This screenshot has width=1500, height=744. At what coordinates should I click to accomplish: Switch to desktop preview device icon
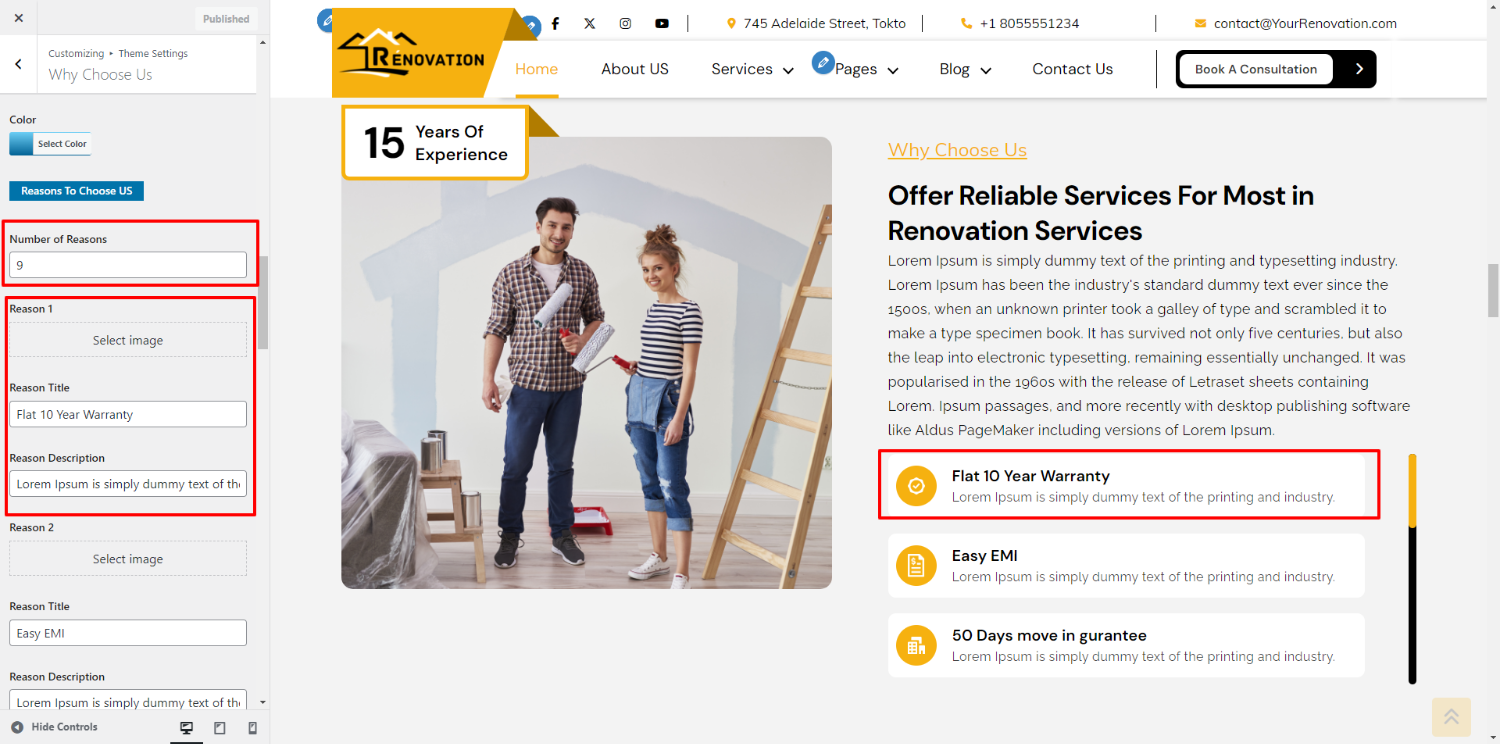pyautogui.click(x=186, y=728)
